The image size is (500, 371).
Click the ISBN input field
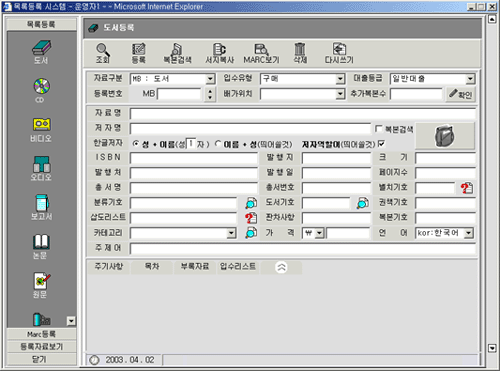pos(194,158)
